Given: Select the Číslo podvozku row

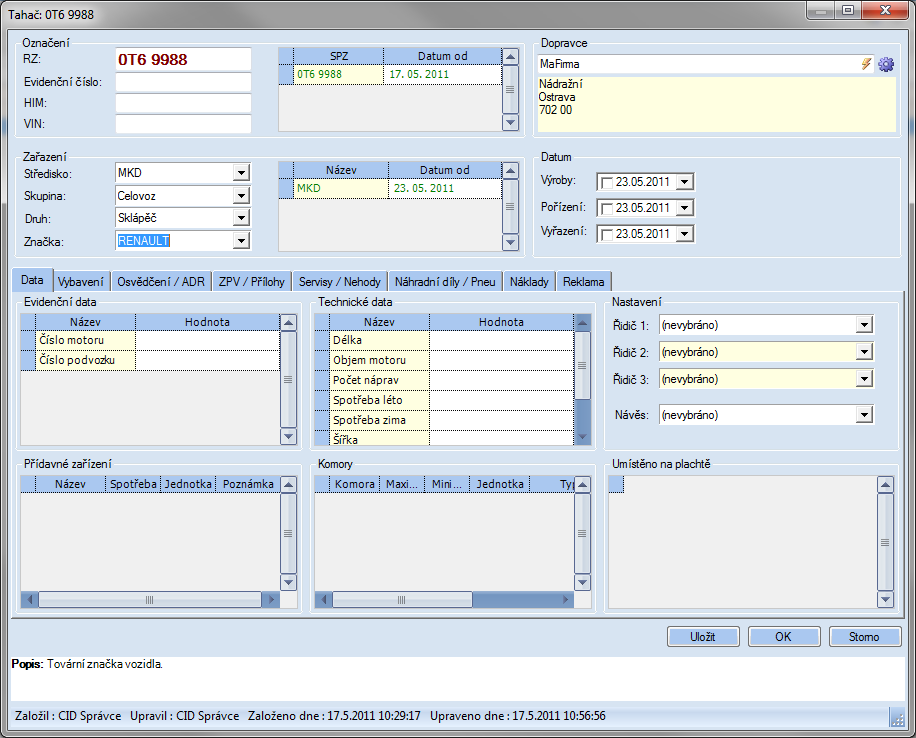Looking at the screenshot, I should 150,360.
